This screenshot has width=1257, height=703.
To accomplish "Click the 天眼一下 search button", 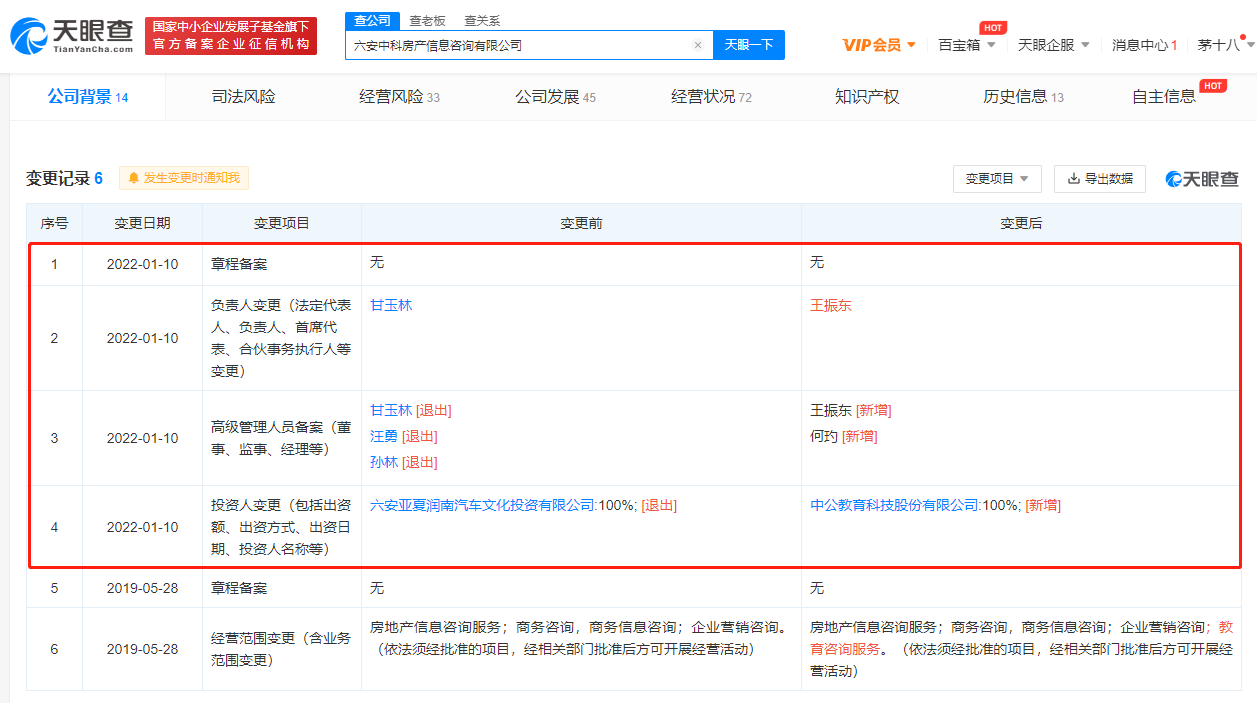I will tap(749, 45).
